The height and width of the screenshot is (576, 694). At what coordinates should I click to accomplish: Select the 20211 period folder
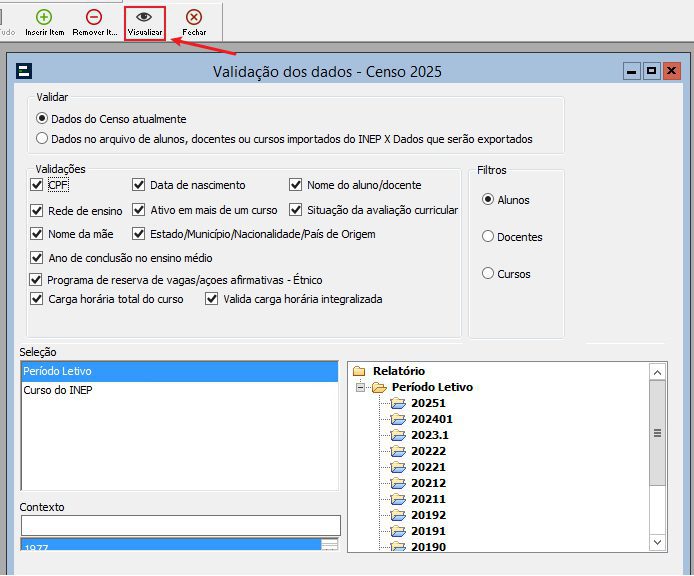tap(398, 499)
